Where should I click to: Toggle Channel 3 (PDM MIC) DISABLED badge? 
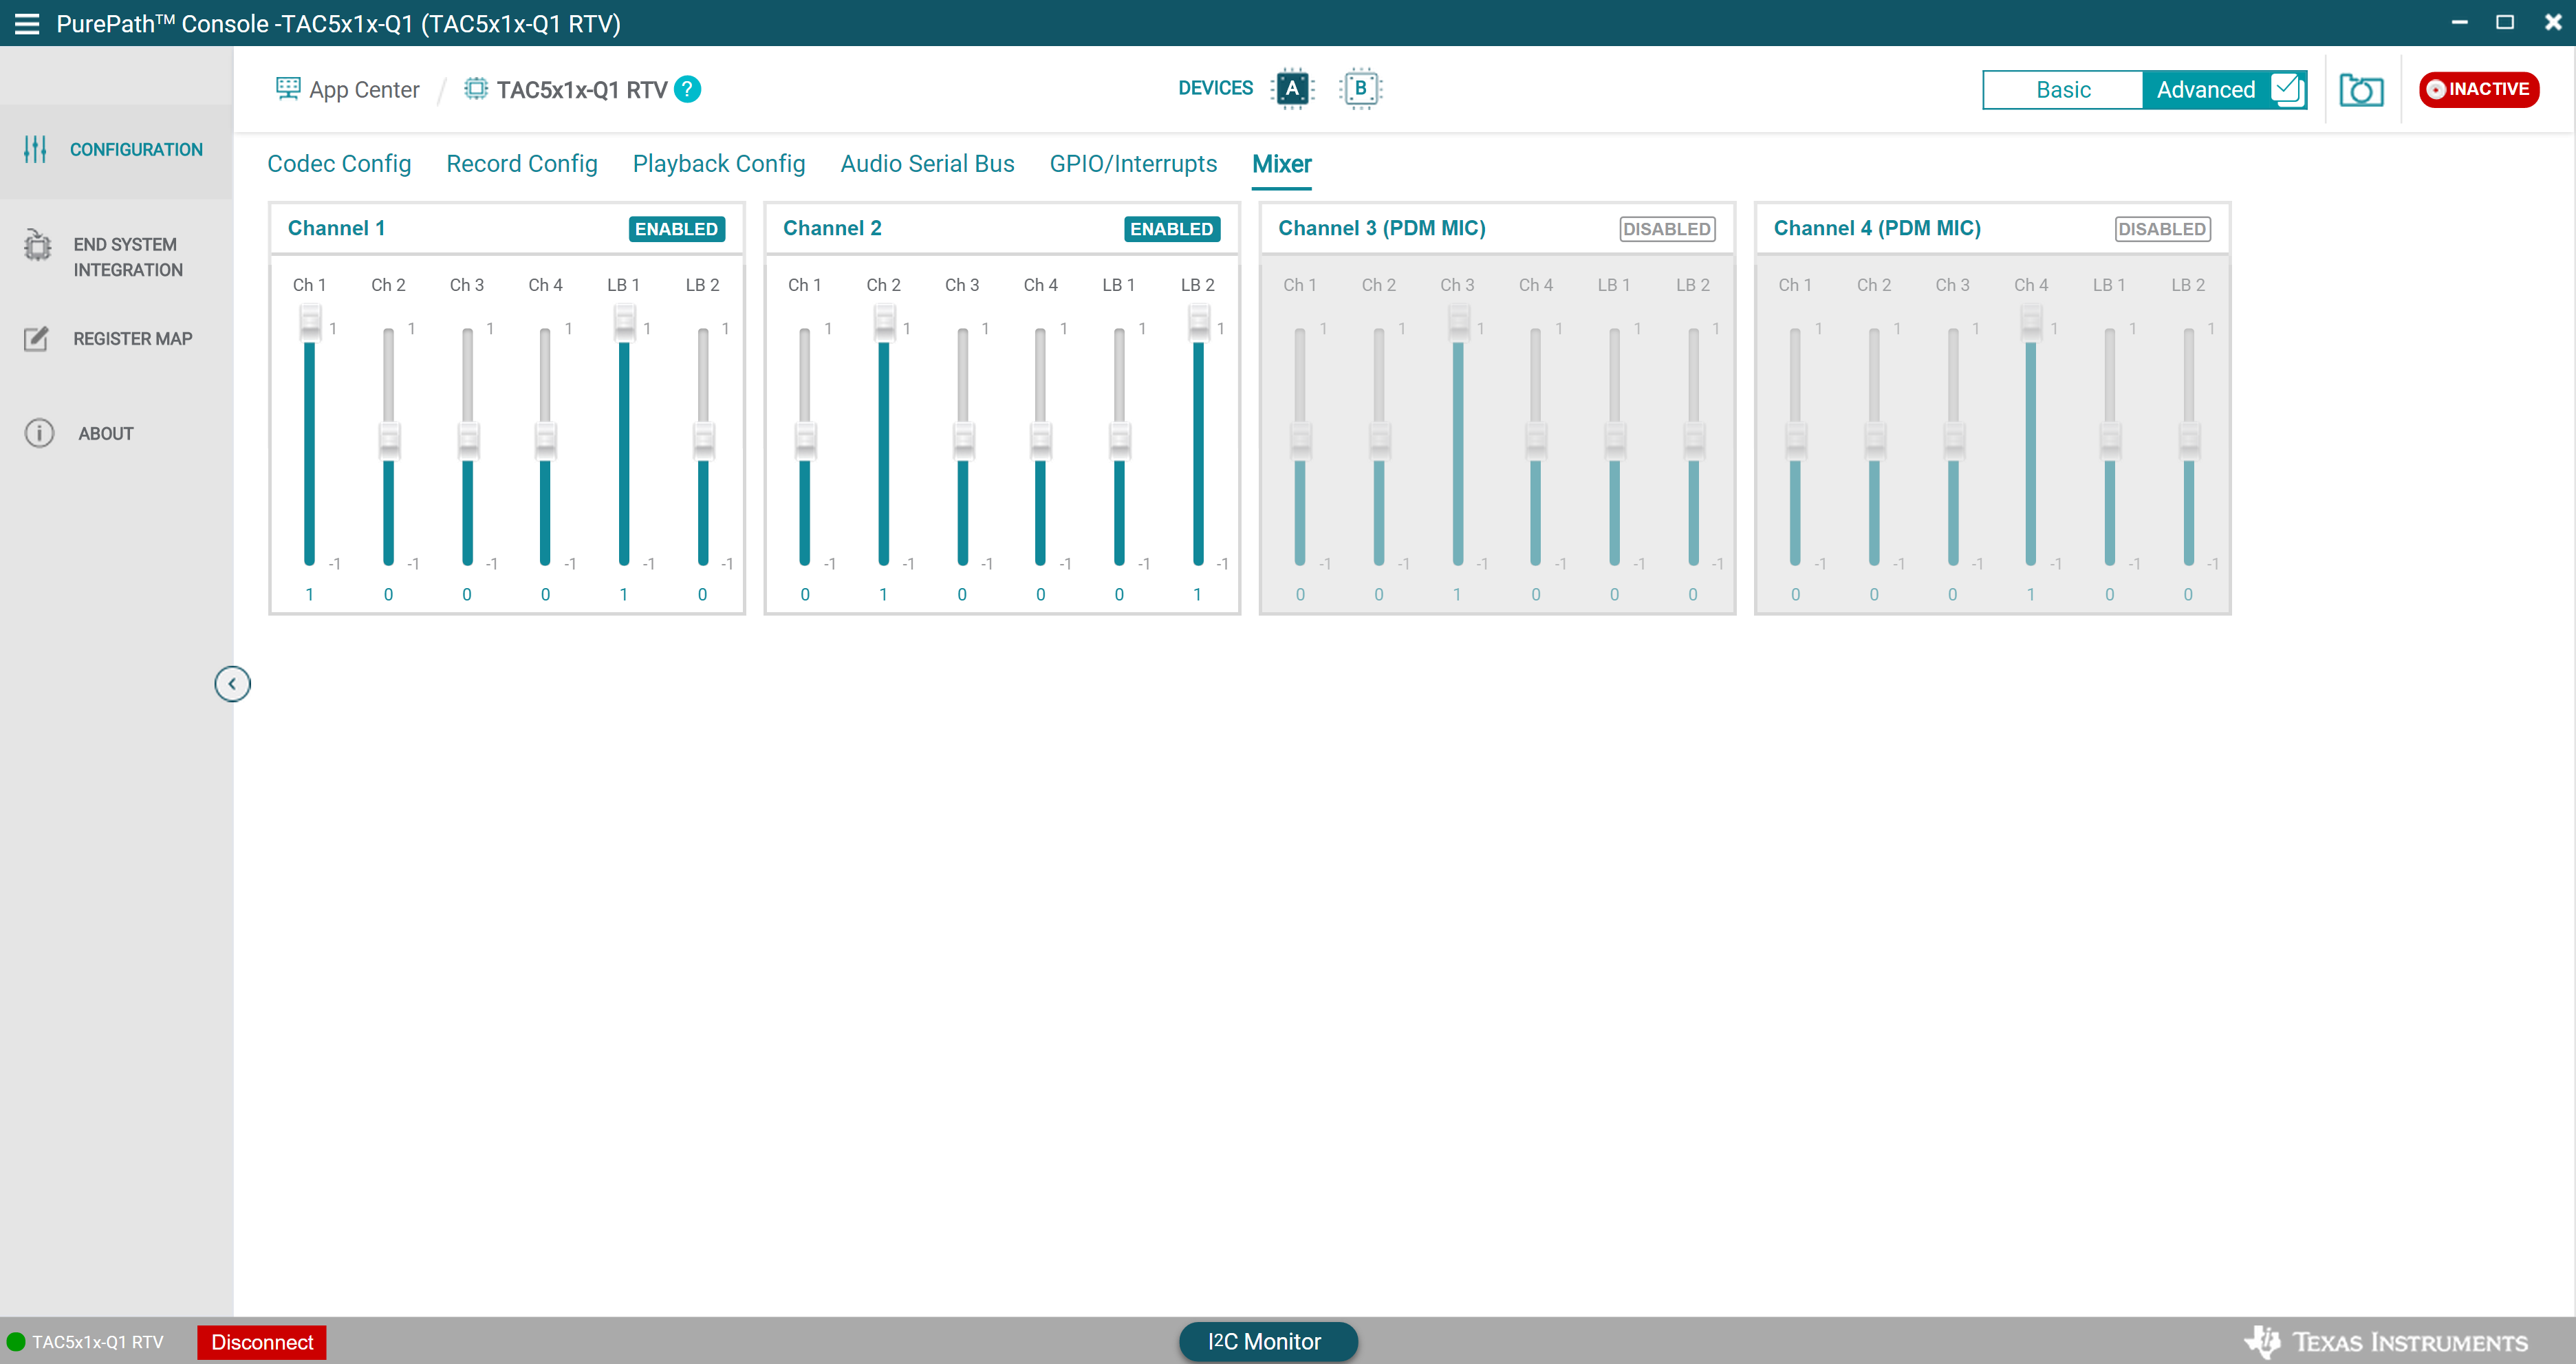1666,229
